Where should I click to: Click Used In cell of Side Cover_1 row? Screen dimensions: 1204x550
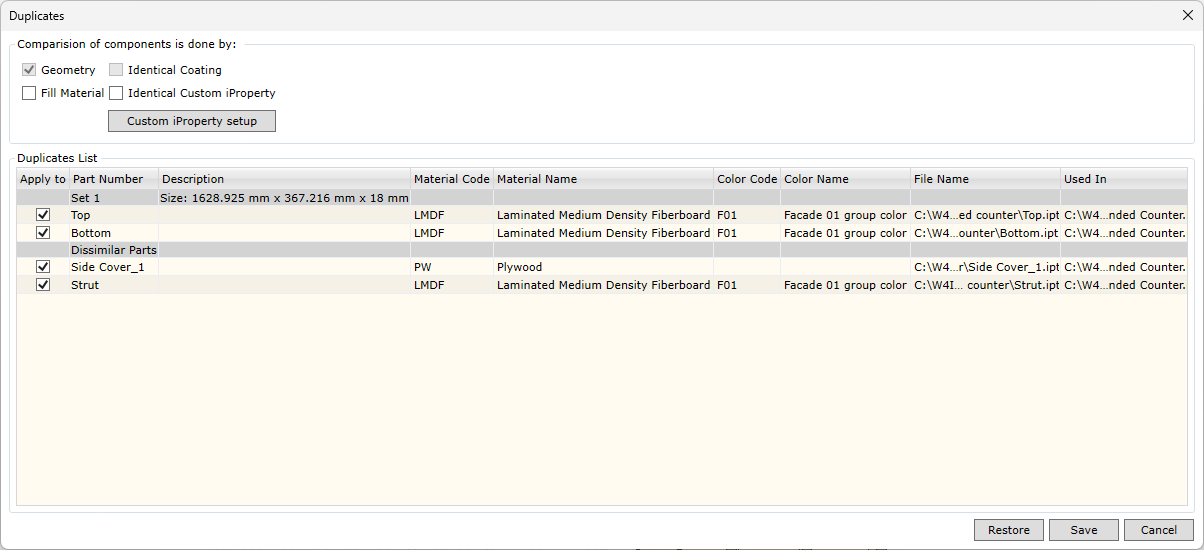click(1124, 267)
